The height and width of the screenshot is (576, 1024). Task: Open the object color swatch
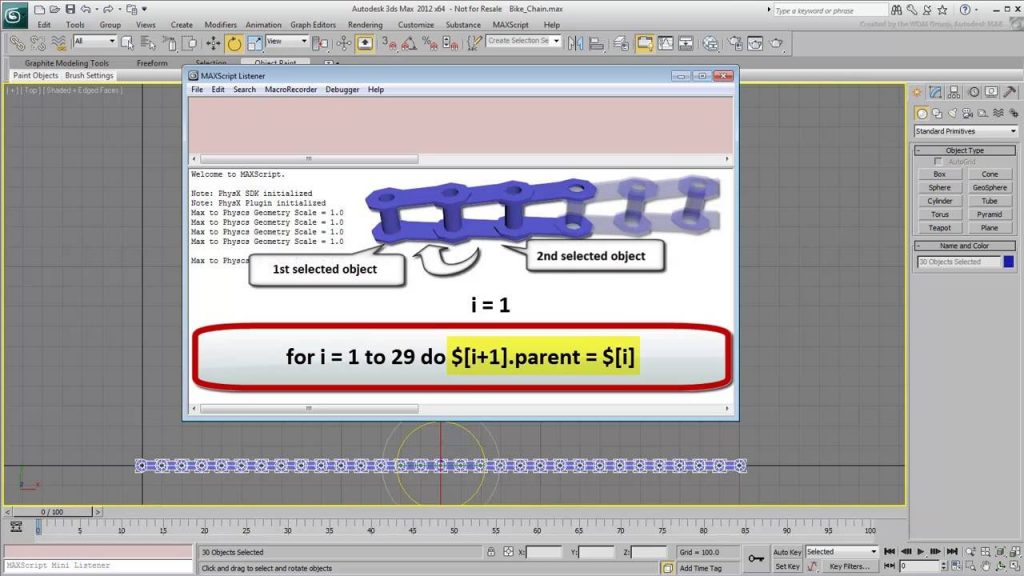click(x=1006, y=262)
